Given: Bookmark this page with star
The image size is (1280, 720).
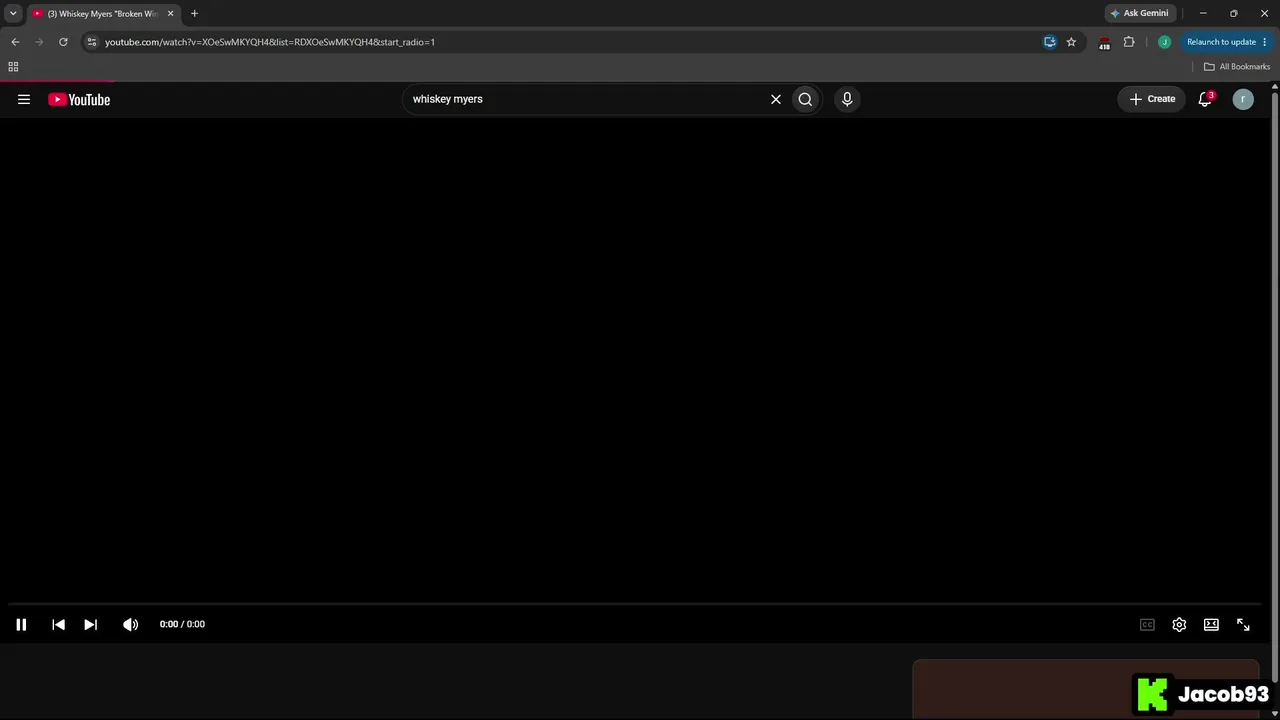Looking at the screenshot, I should (1071, 42).
